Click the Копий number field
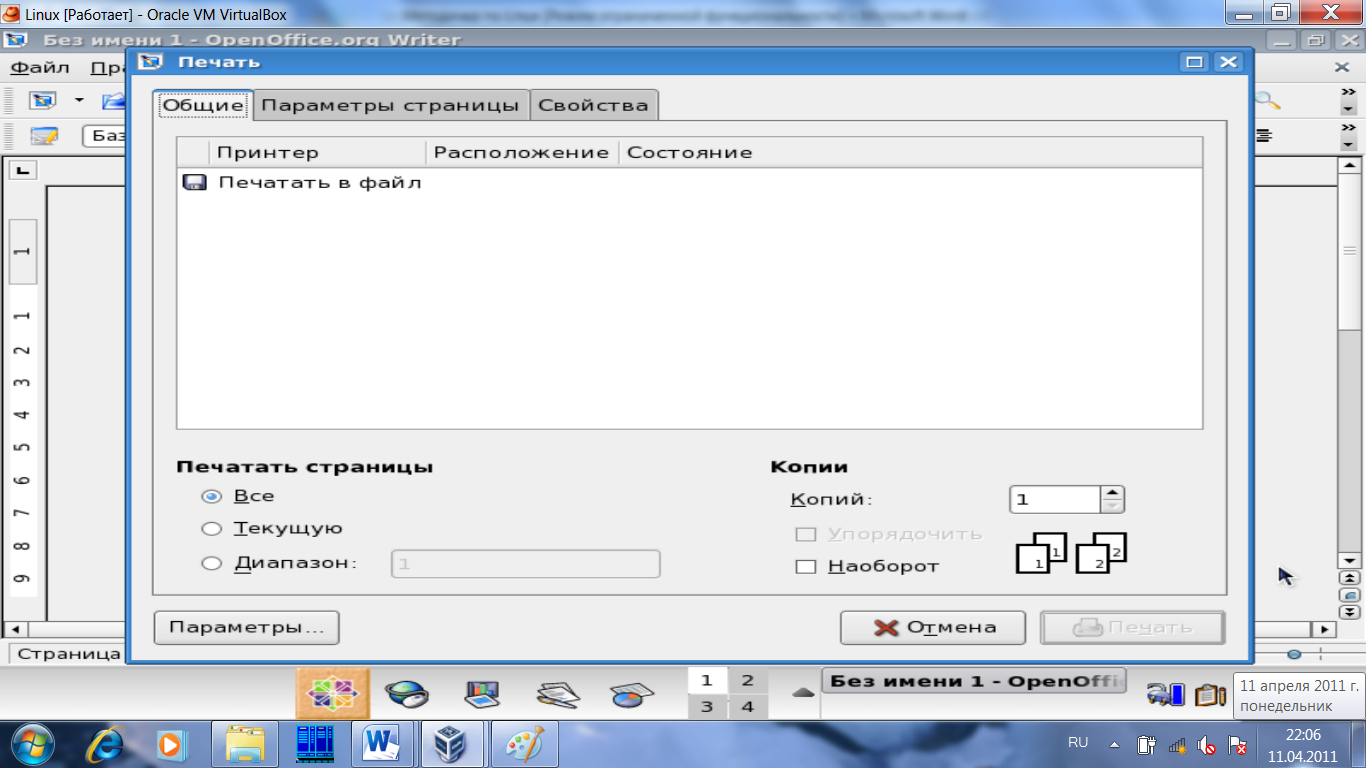1366x768 pixels. pos(1055,499)
